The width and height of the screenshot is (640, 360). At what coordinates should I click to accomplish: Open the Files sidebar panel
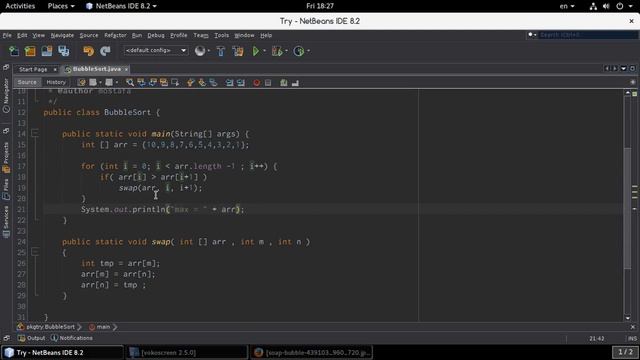pos(6,190)
